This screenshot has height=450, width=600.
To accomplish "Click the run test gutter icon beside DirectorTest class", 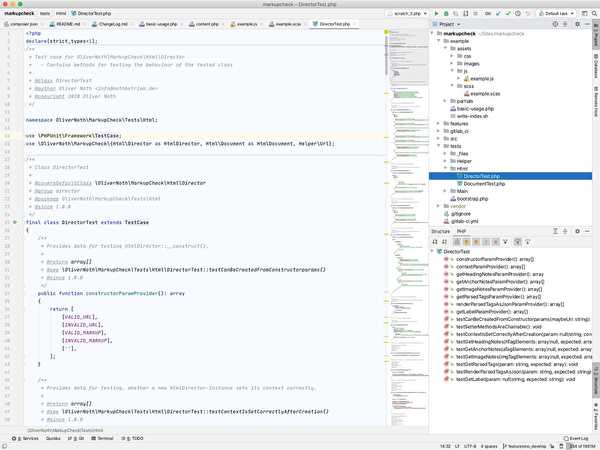I will point(15,222).
